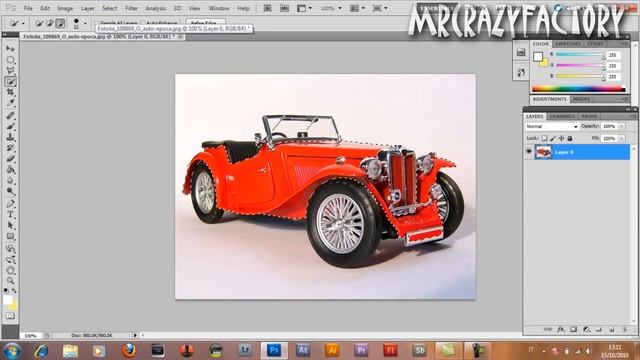Viewport: 640px width, 360px height.
Task: Toggle lock transparent pixels
Action: (x=544, y=138)
